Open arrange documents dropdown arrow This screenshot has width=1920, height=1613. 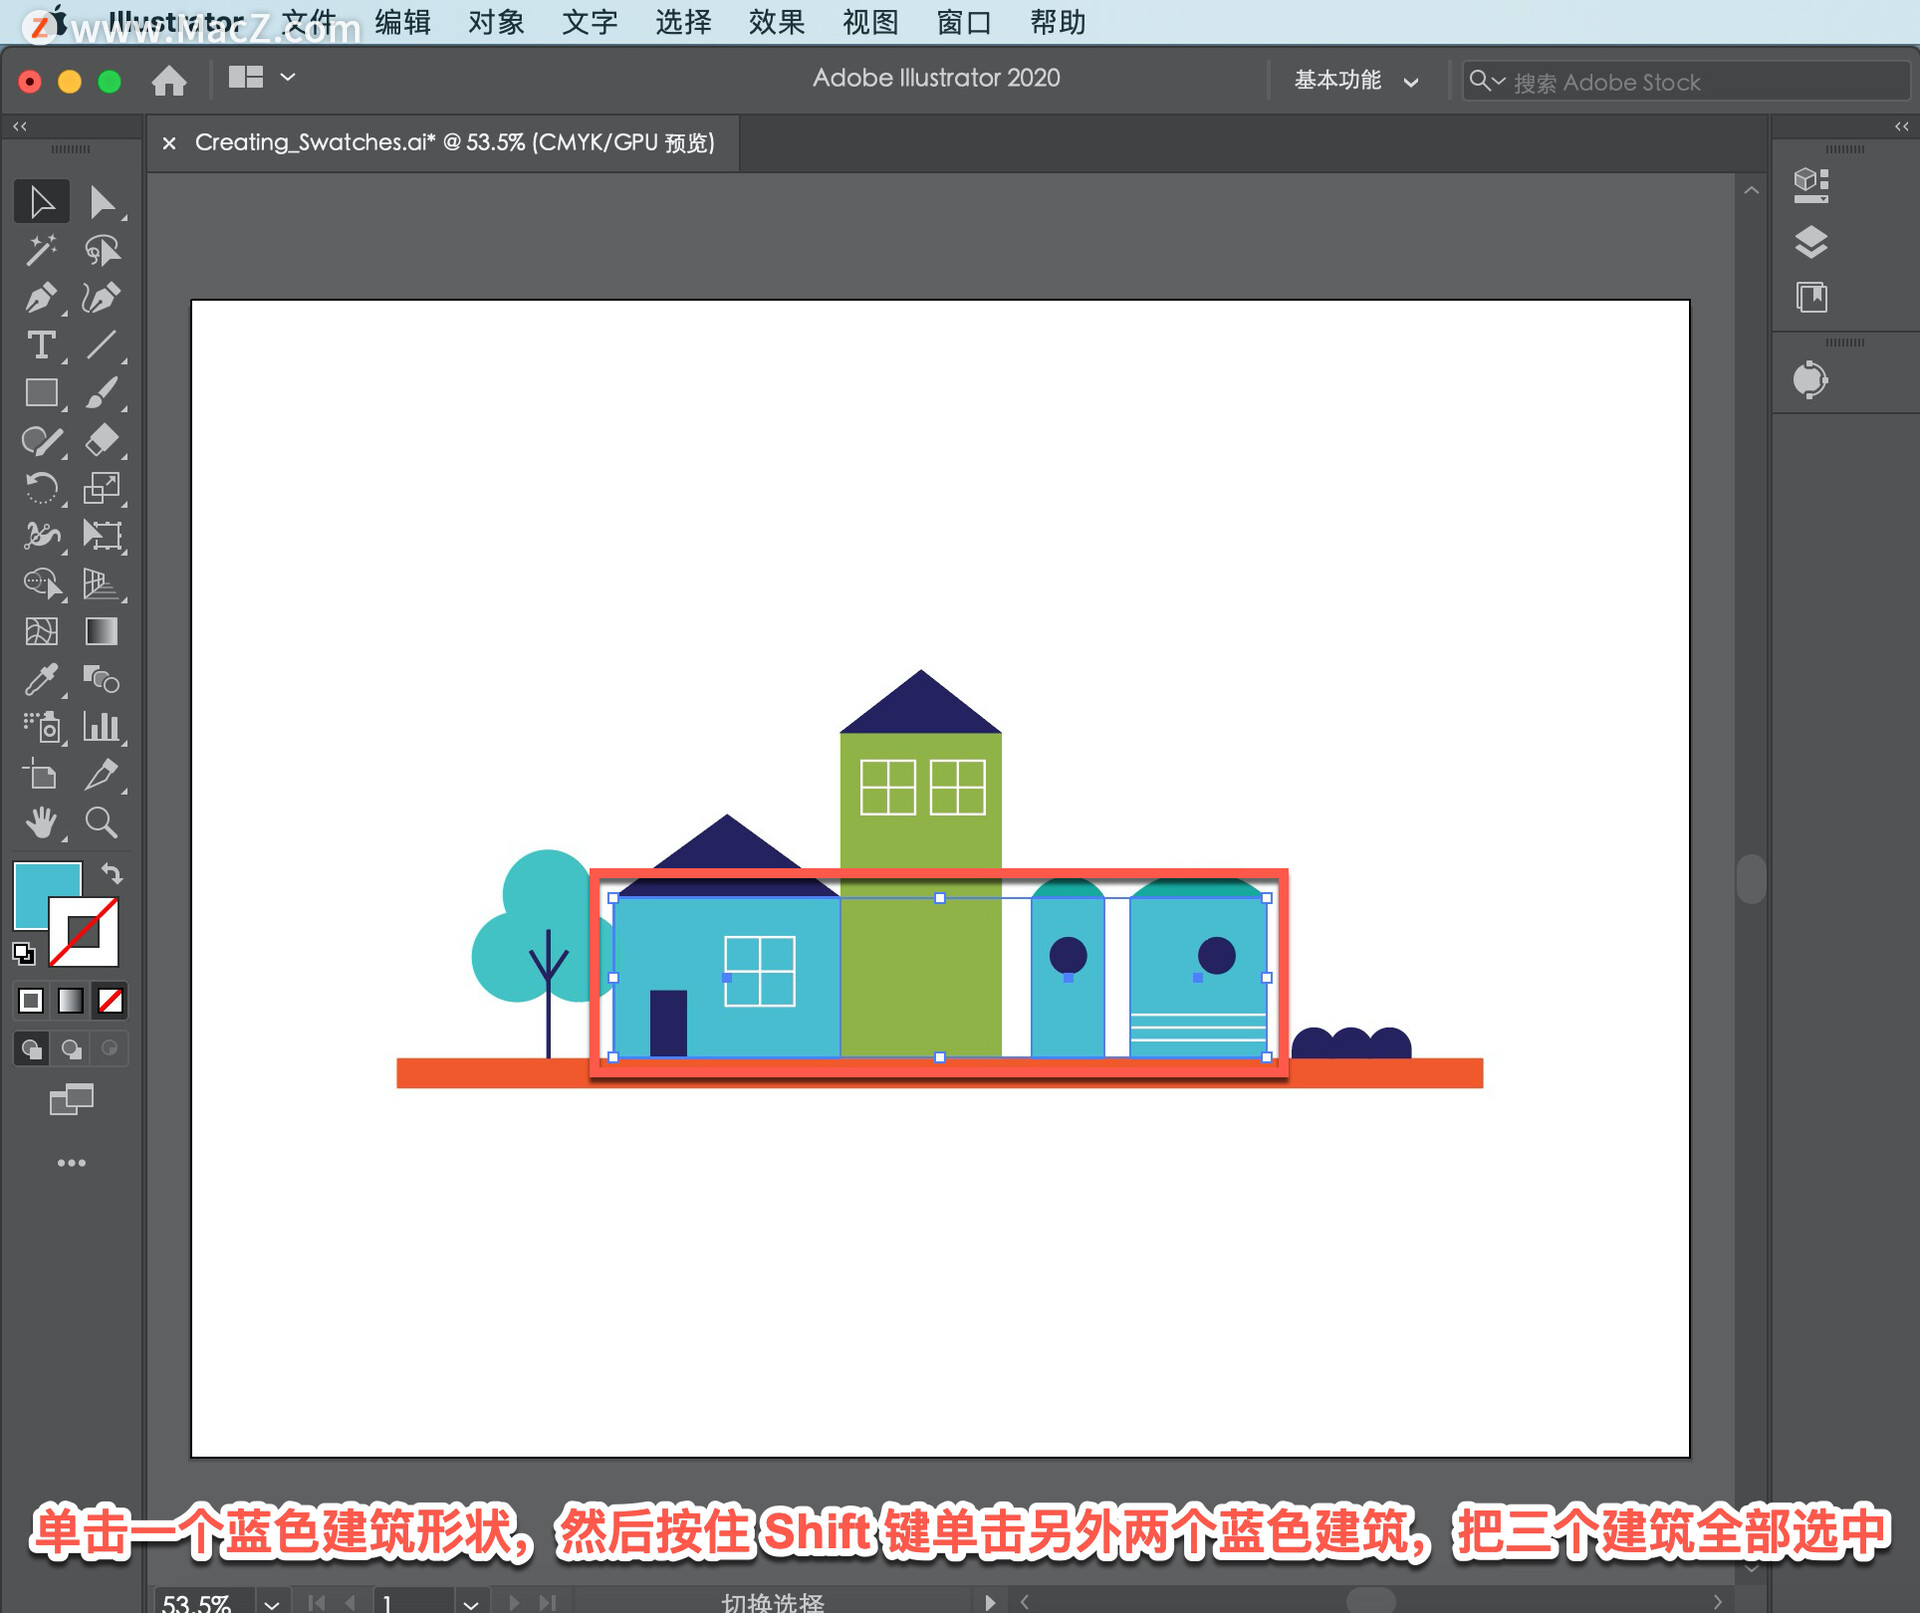coord(288,77)
